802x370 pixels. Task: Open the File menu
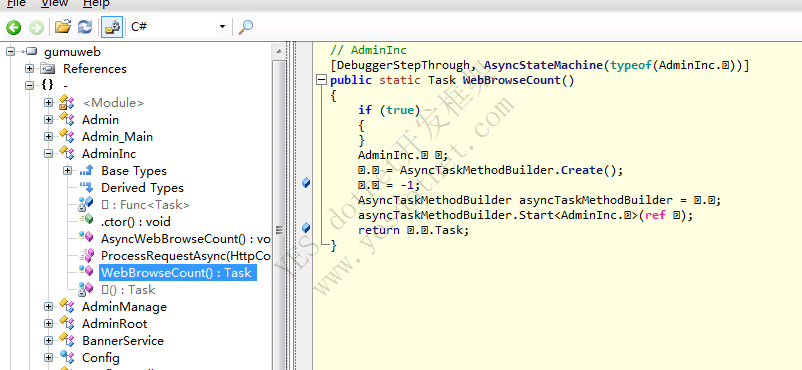(x=16, y=4)
